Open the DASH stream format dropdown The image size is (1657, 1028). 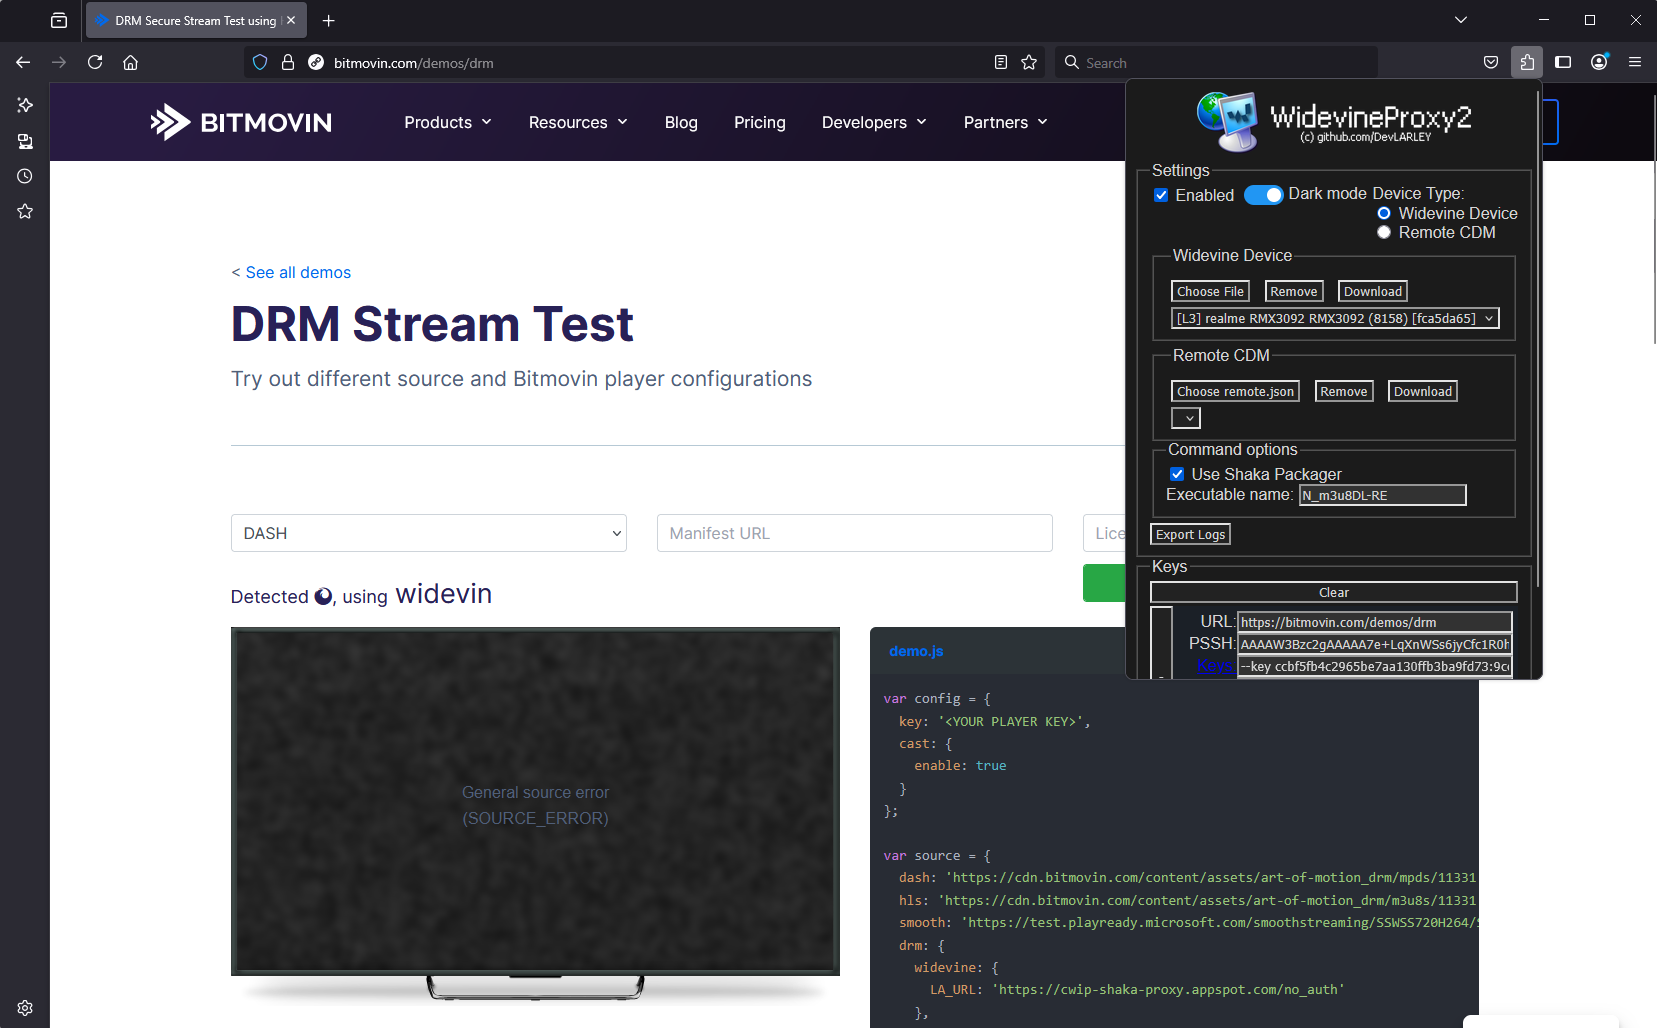(x=429, y=533)
